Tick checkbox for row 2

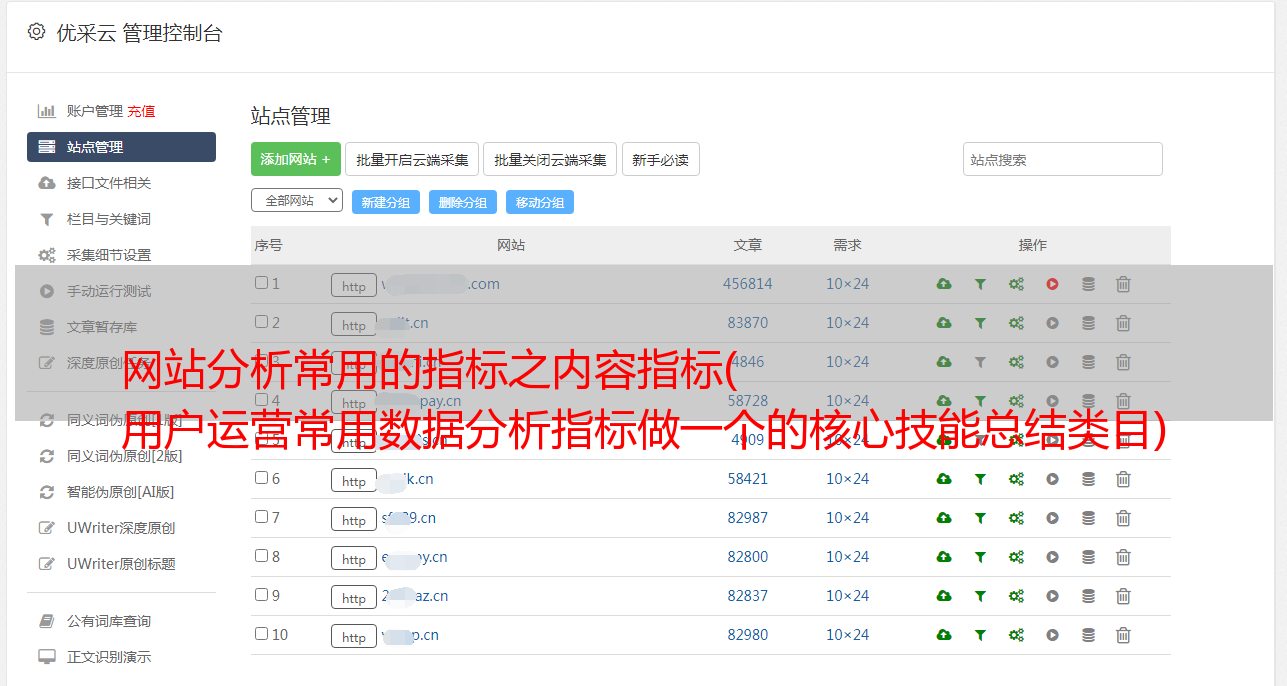coord(261,322)
